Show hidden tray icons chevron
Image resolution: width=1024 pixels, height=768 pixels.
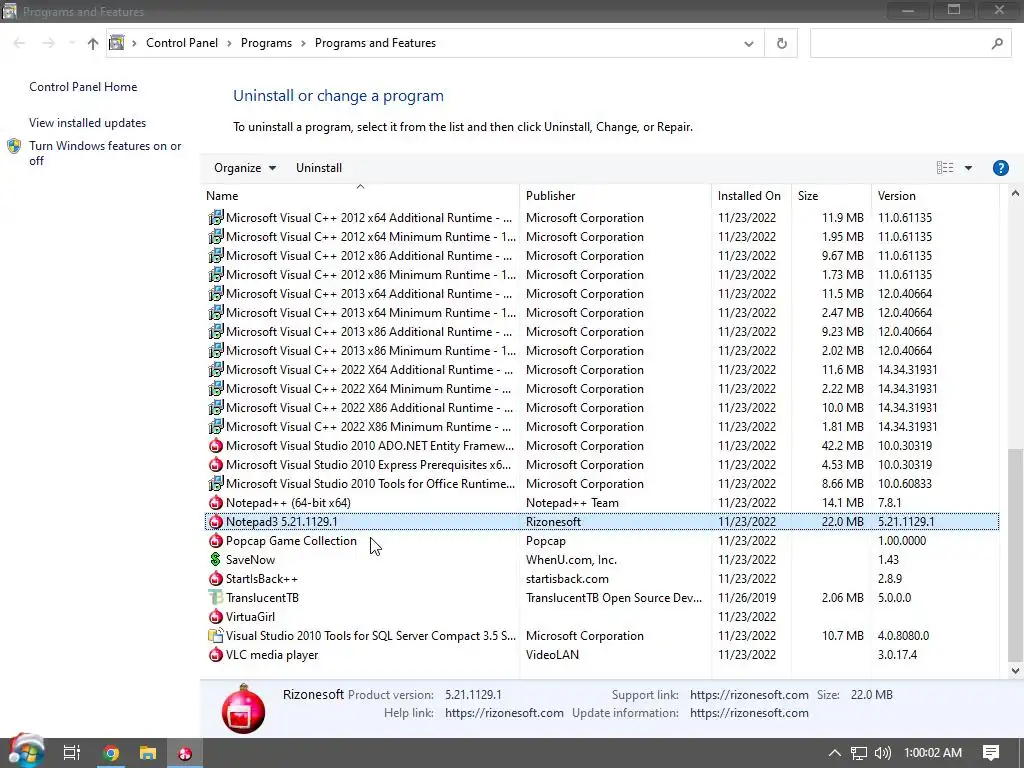point(835,753)
